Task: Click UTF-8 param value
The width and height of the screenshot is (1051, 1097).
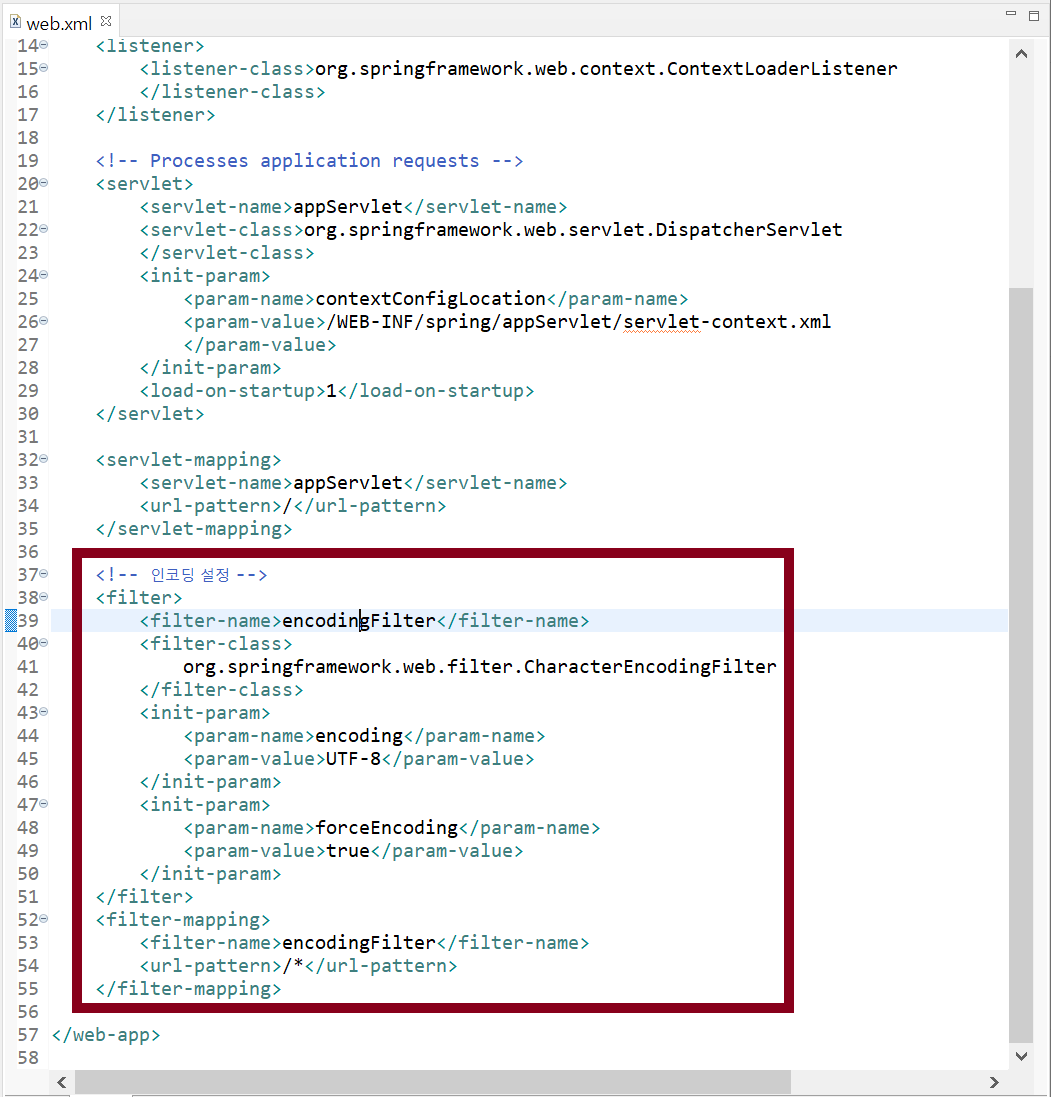Action: [353, 759]
